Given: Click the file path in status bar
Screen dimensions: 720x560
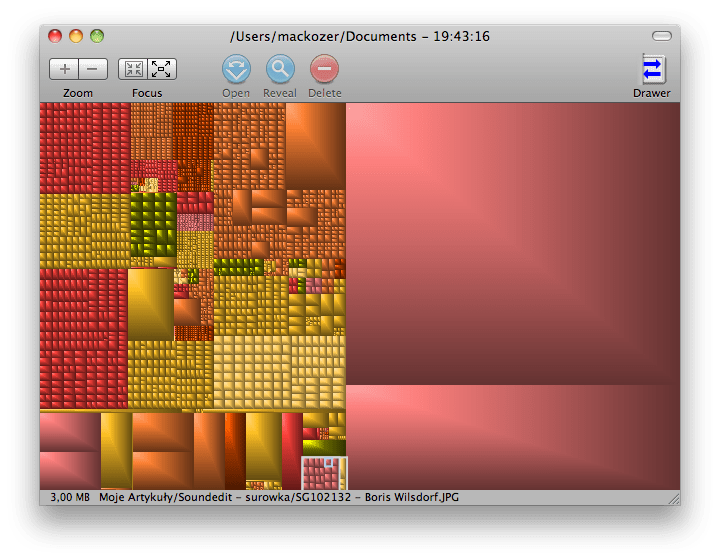Looking at the screenshot, I should [x=279, y=498].
